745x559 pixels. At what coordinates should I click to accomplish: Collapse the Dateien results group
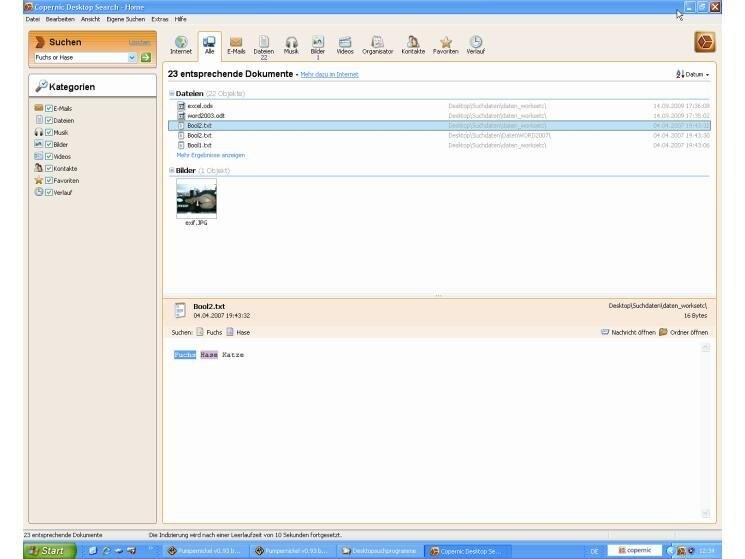[x=172, y=94]
